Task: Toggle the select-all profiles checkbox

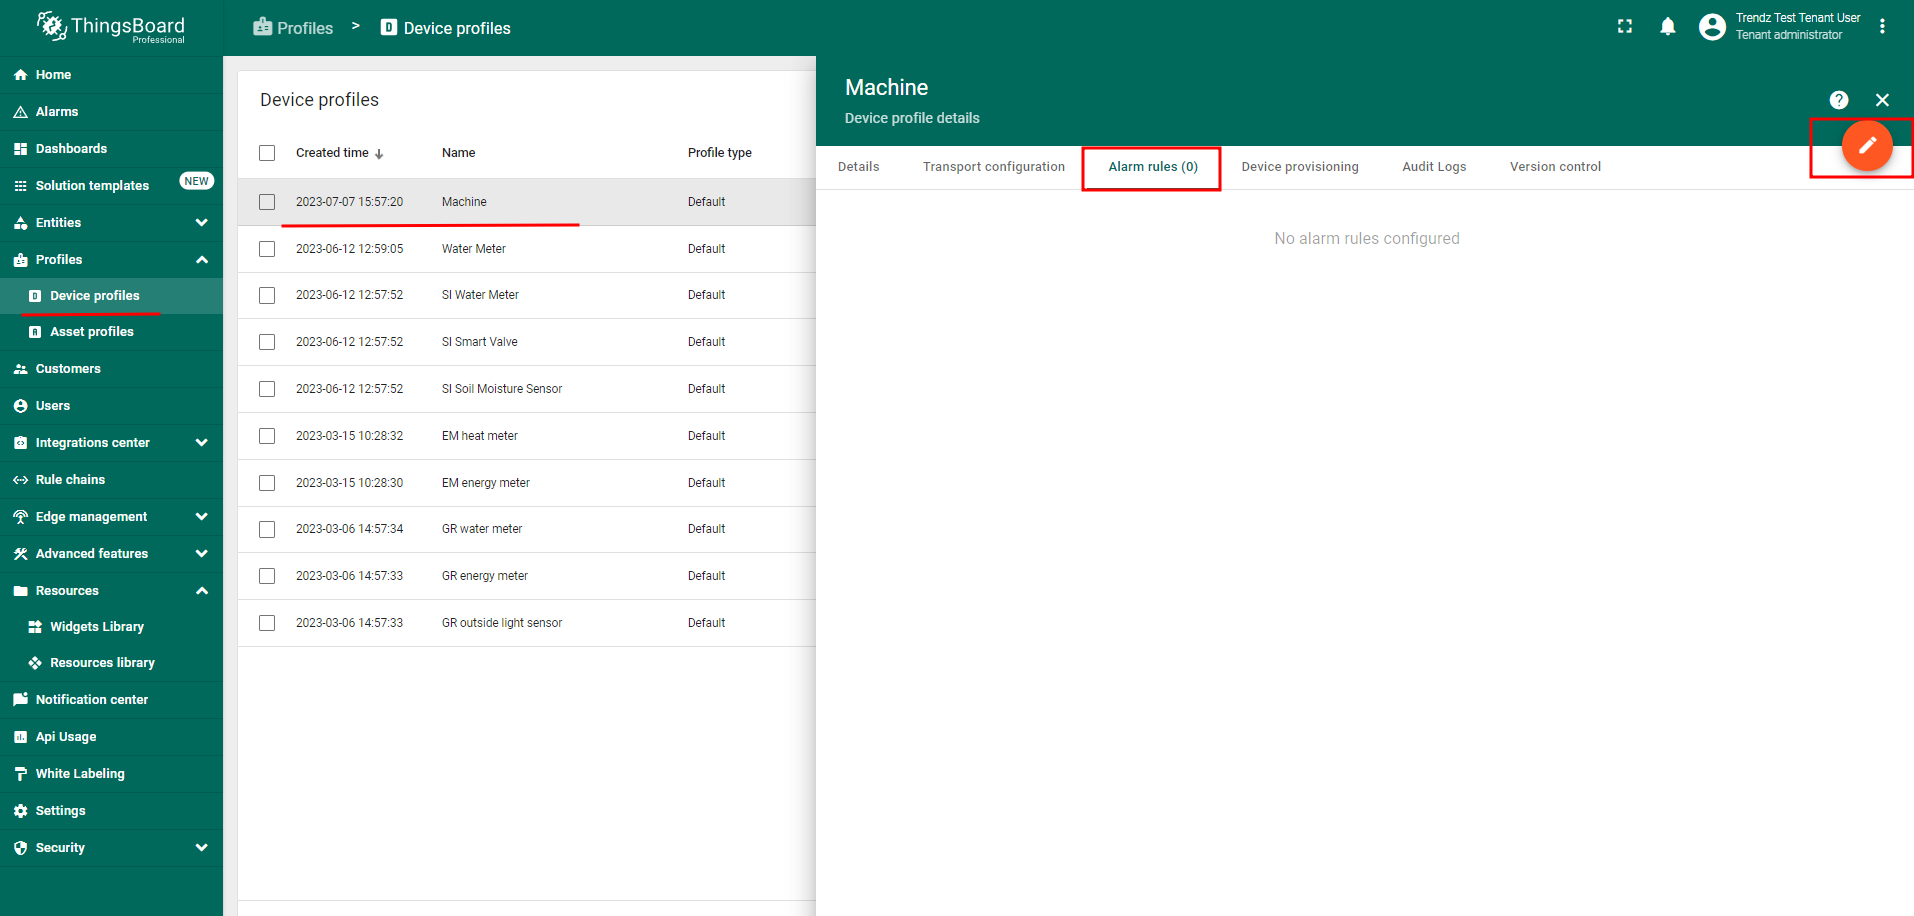Action: 267,153
